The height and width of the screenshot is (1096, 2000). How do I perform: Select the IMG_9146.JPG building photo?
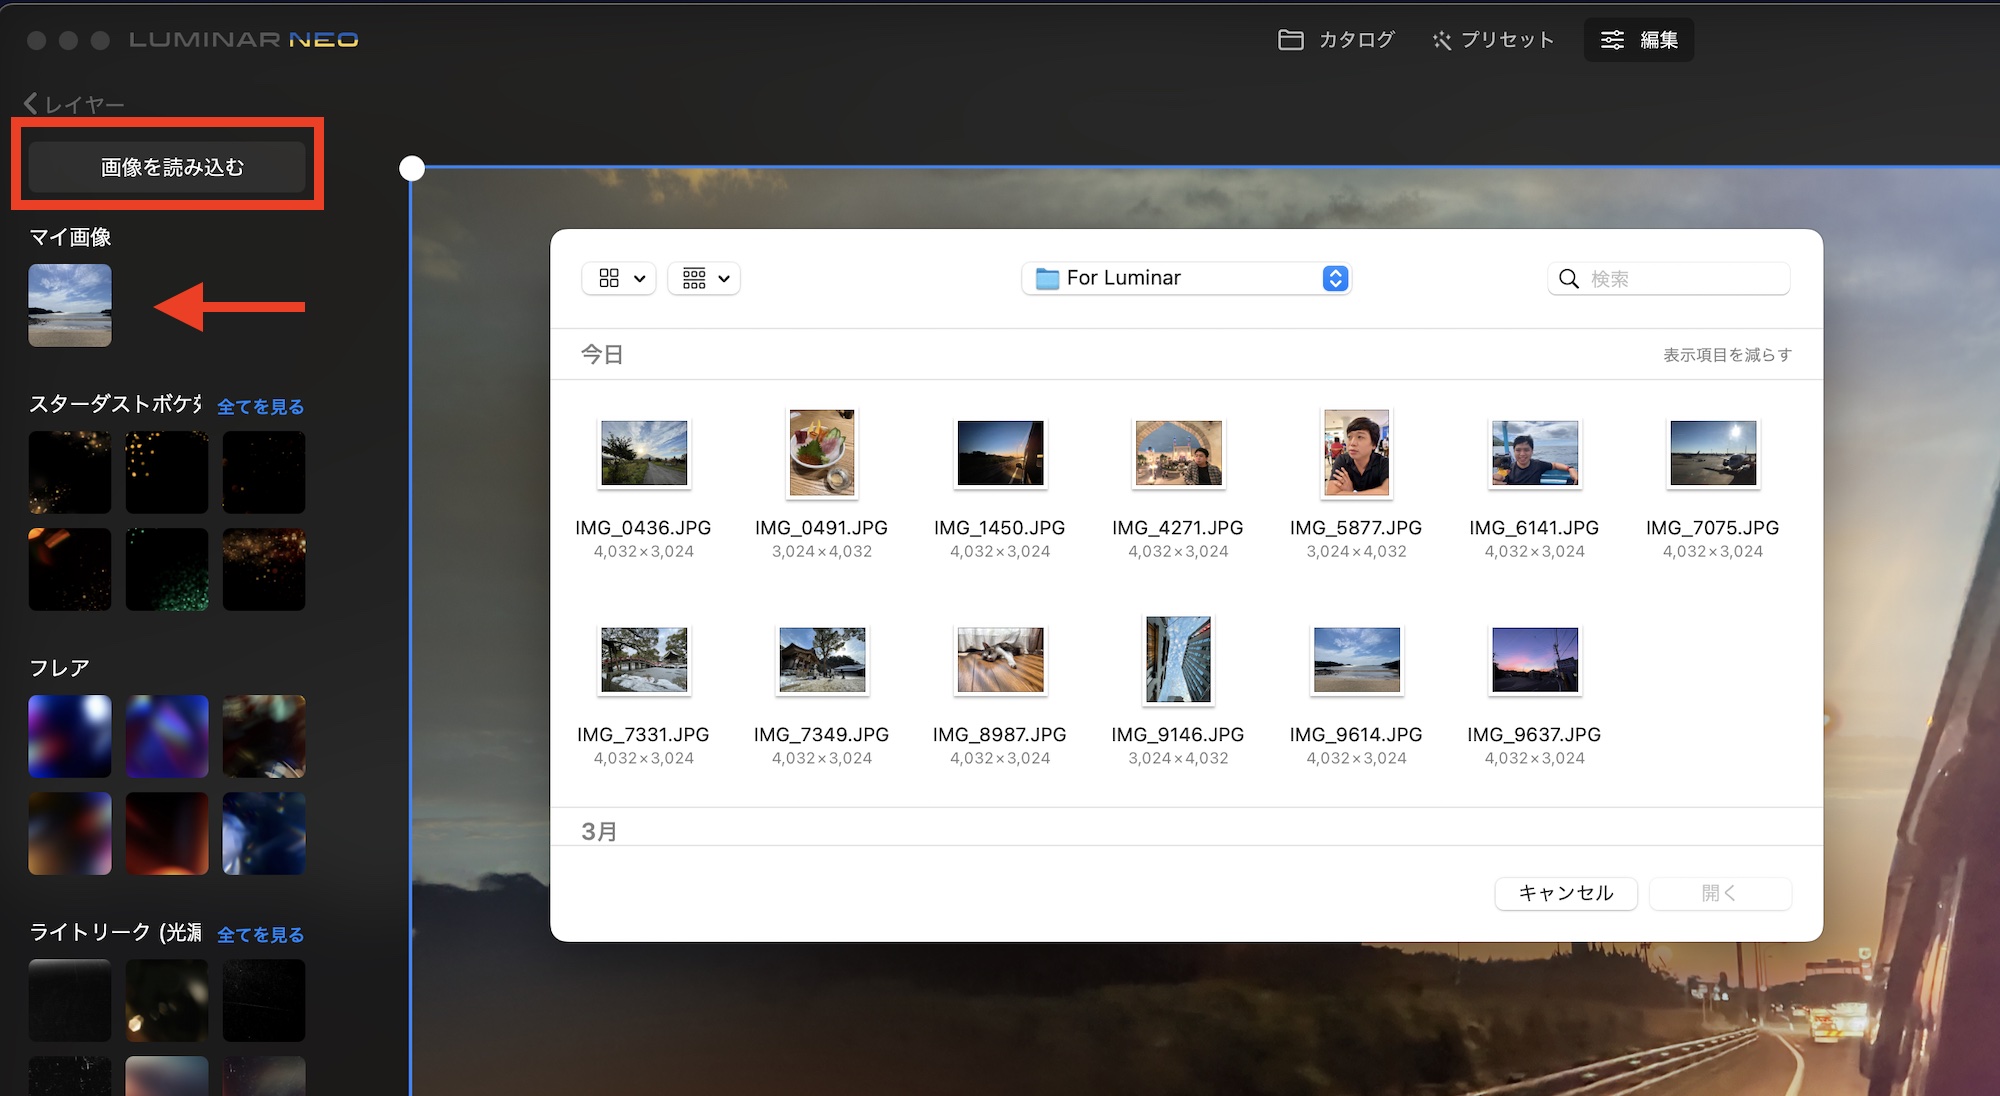(1177, 660)
